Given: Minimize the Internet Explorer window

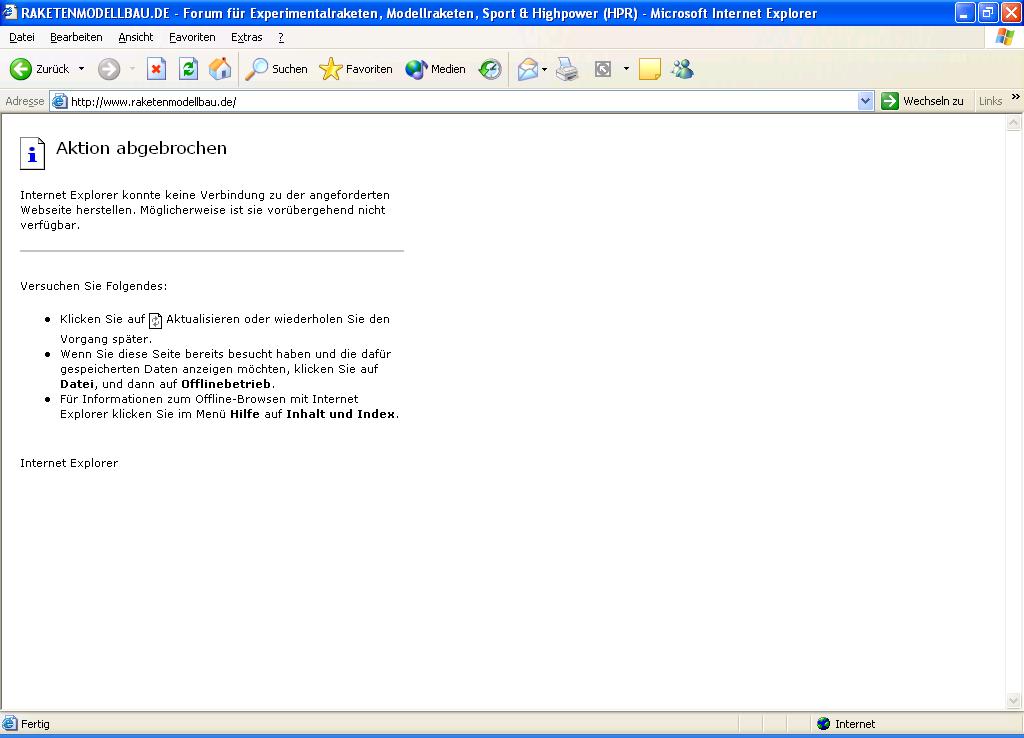Looking at the screenshot, I should [965, 12].
